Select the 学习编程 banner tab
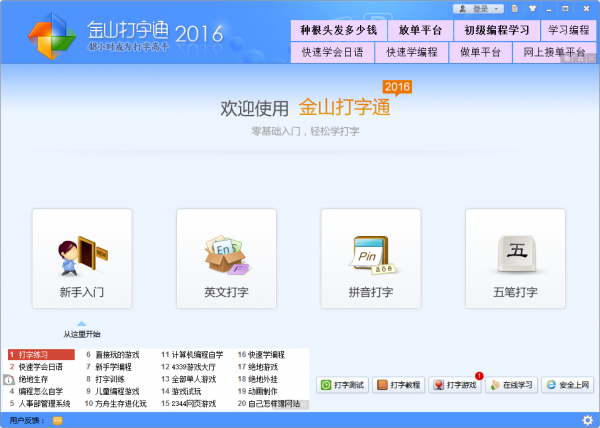This screenshot has width=600, height=428. tap(568, 30)
